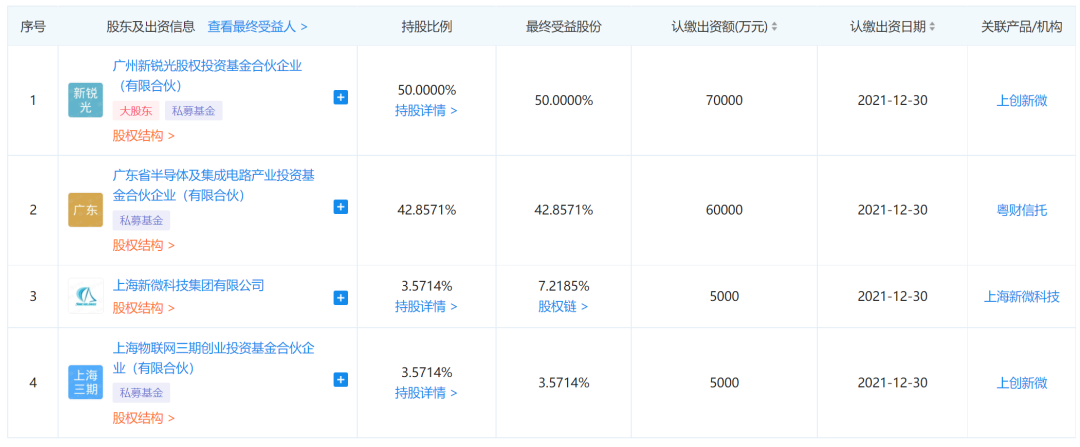Select the 7.2185% final benefit value

pyautogui.click(x=563, y=285)
